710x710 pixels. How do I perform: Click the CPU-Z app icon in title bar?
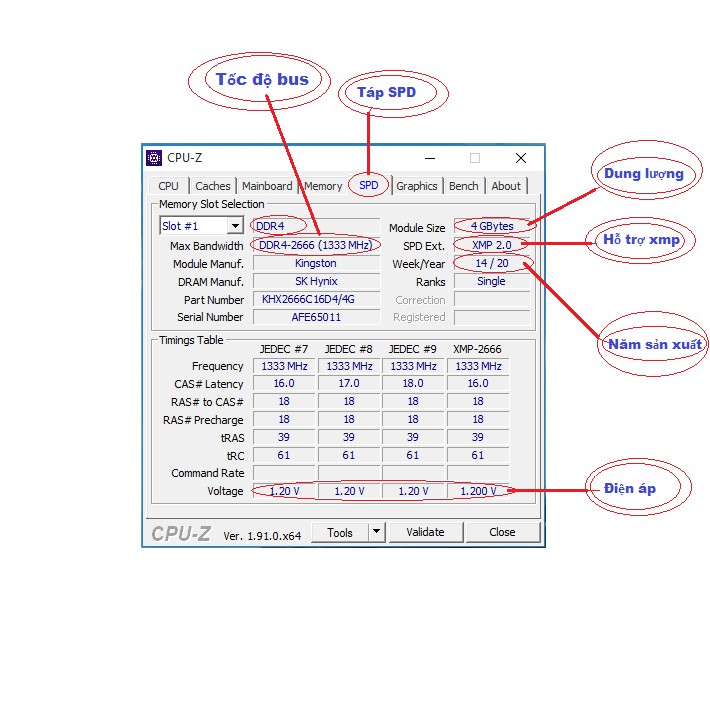154,158
